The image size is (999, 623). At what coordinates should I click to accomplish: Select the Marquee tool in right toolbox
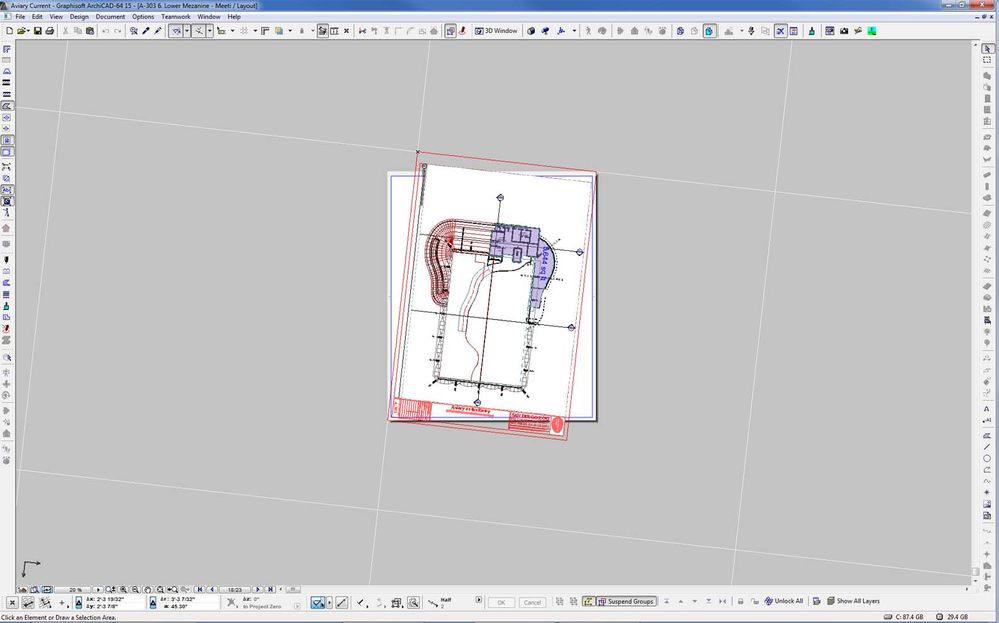(987, 60)
